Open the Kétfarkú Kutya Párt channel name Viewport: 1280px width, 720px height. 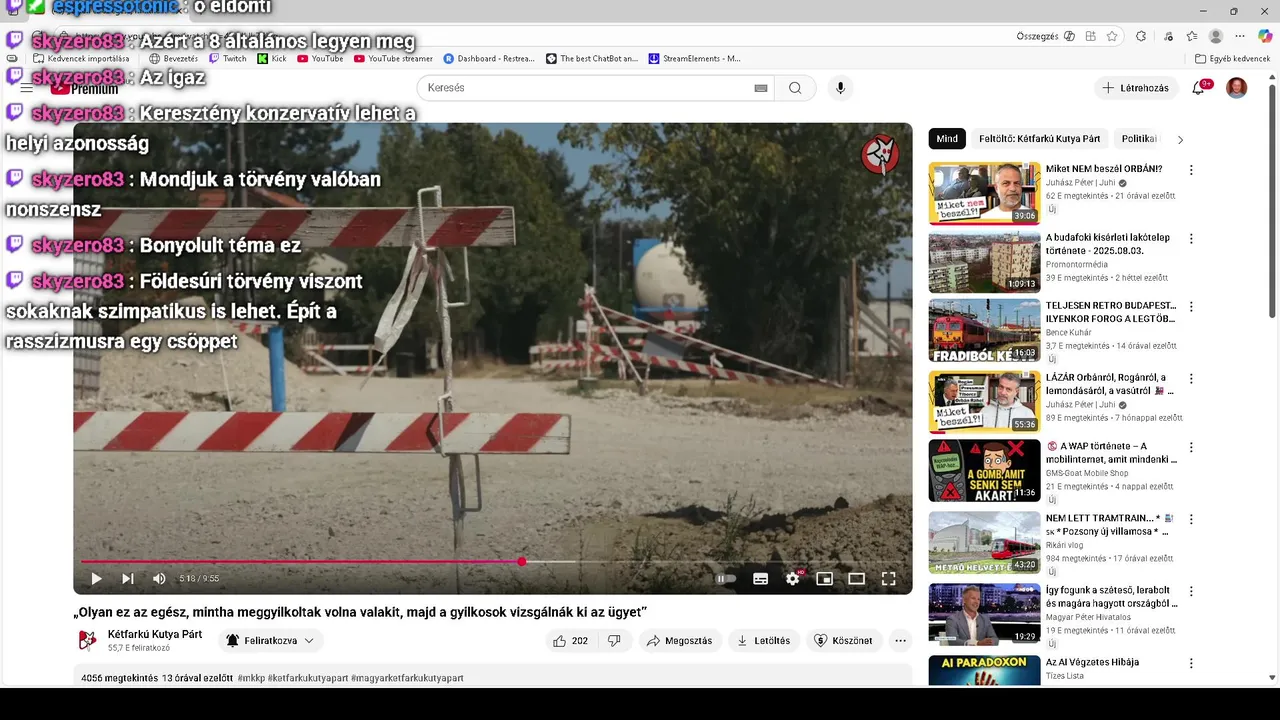tap(155, 635)
